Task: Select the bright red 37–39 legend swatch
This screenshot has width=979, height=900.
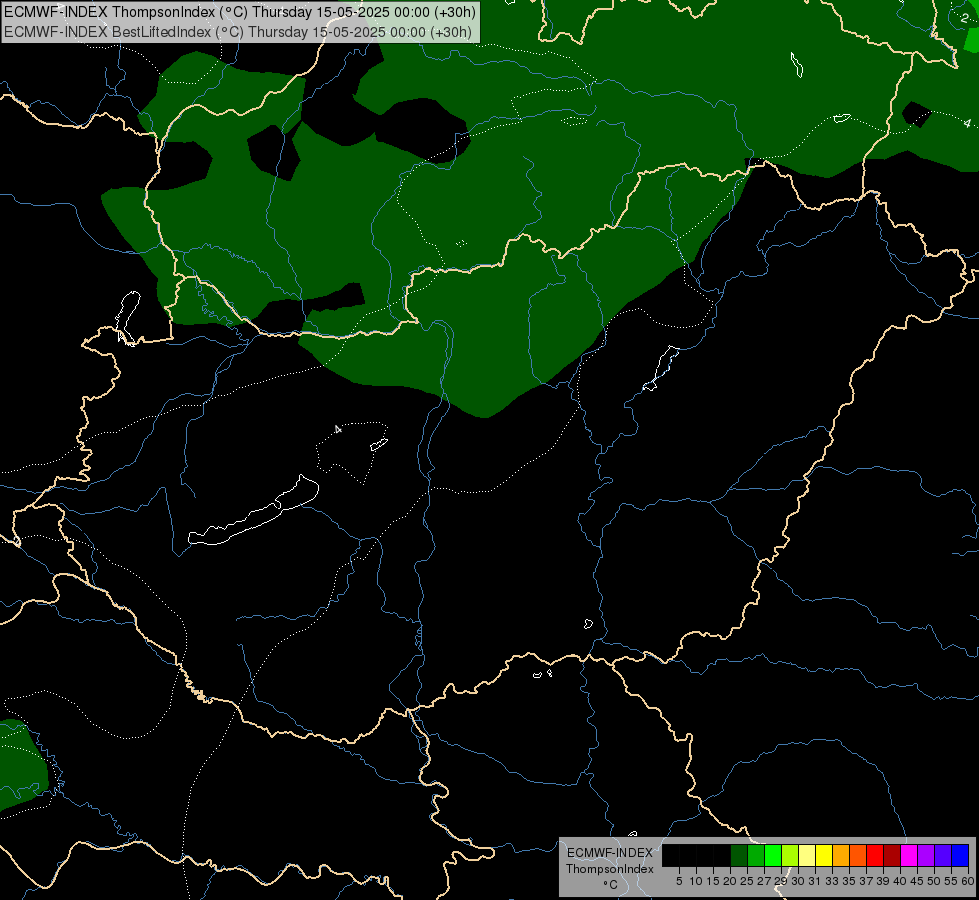Action: tap(875, 855)
